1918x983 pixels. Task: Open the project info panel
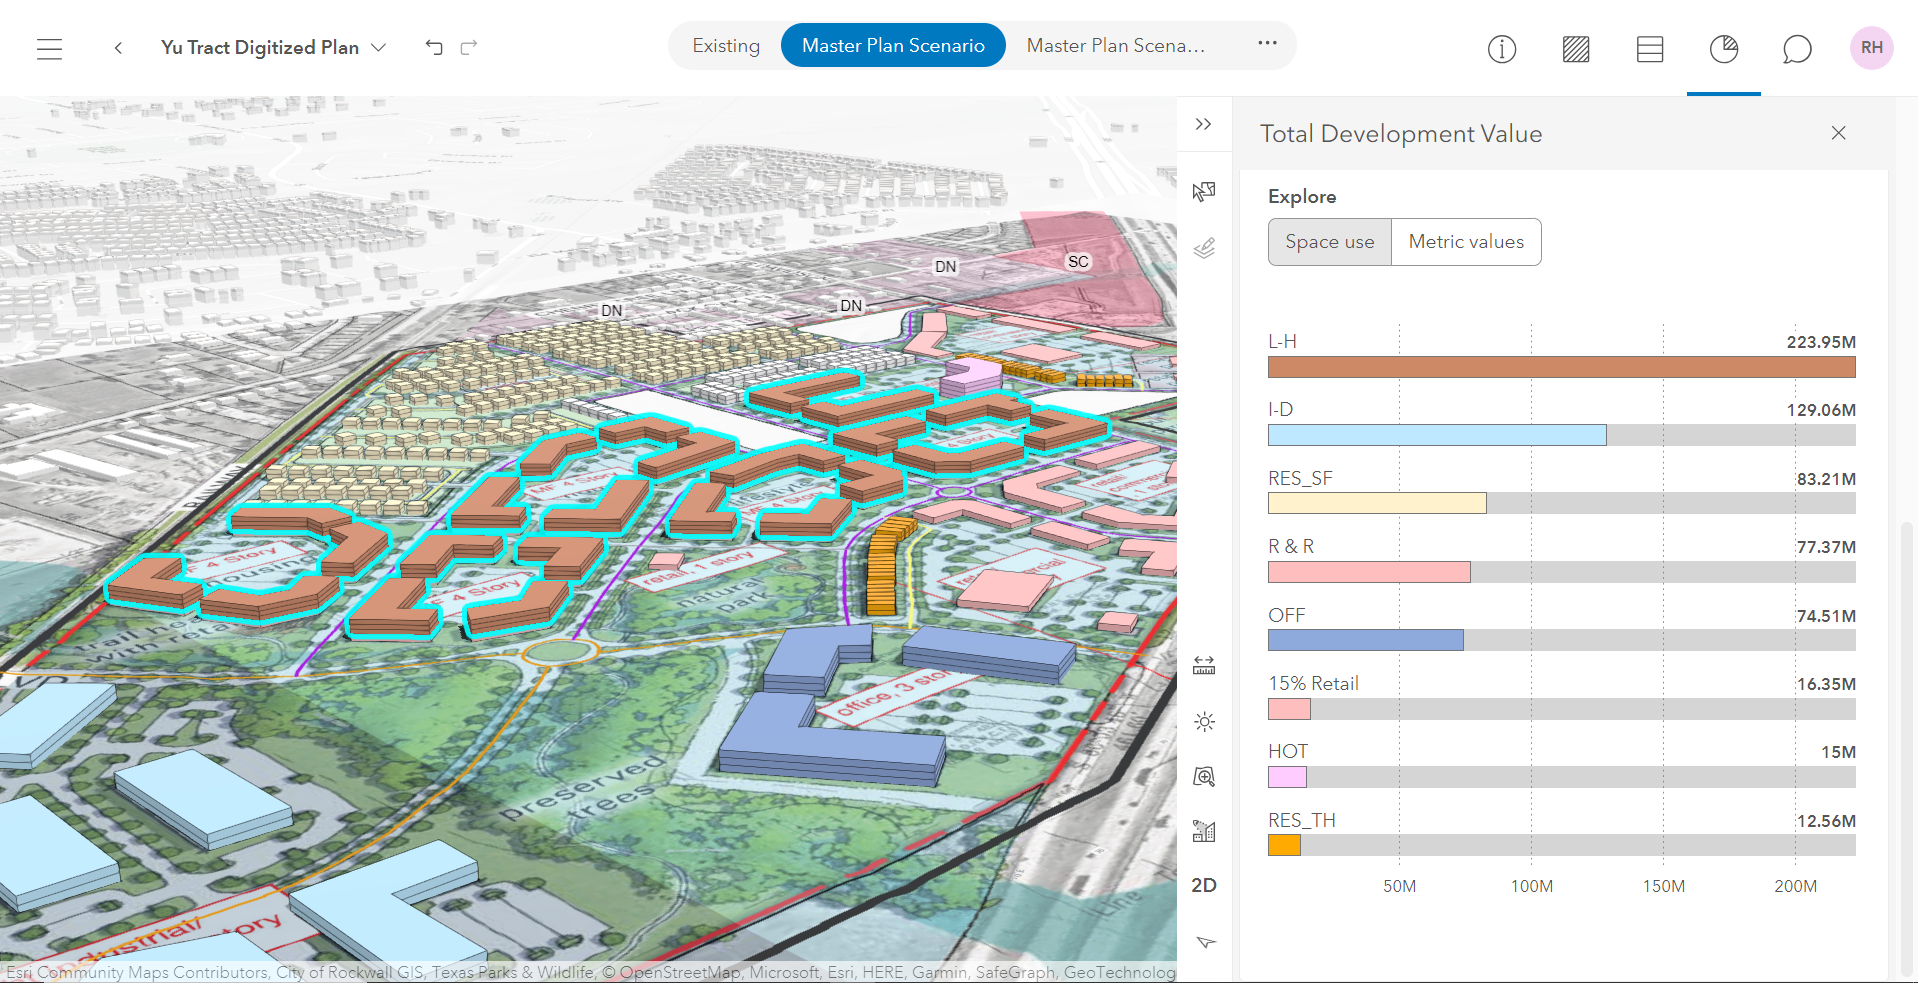1501,48
